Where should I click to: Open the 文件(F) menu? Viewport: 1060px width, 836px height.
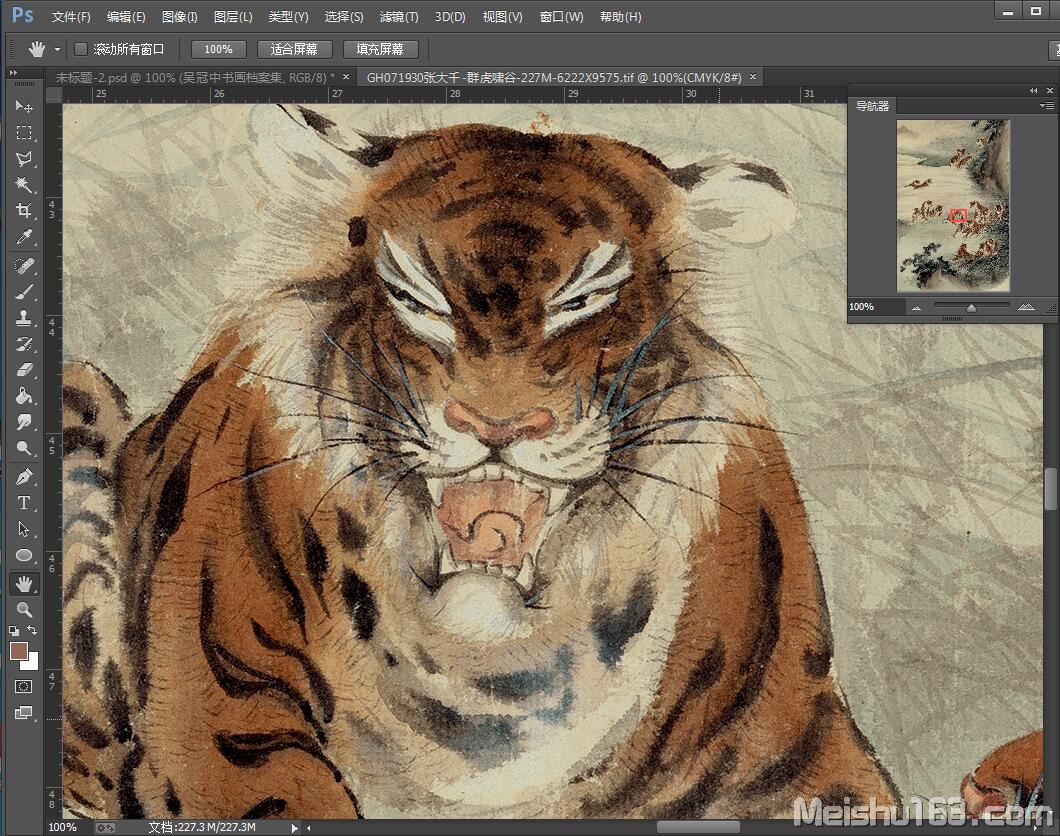(71, 17)
